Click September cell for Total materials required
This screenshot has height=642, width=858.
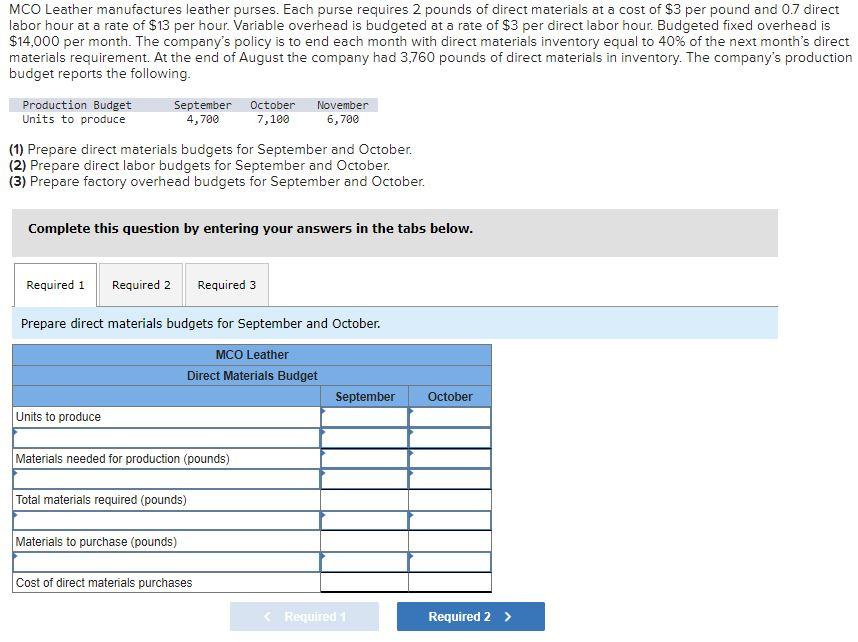364,500
